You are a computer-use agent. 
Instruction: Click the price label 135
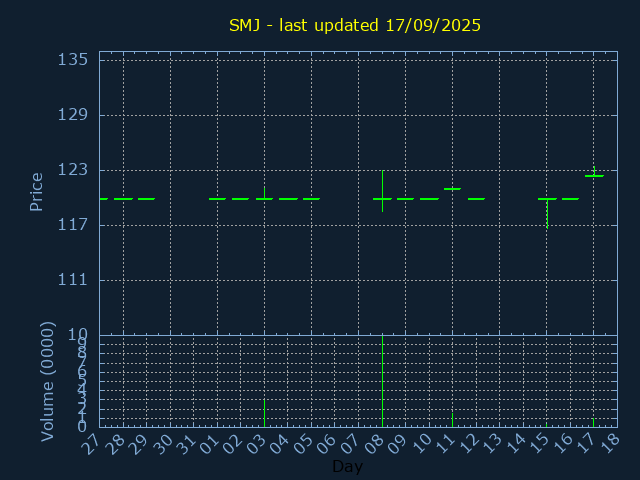[x=73, y=60]
